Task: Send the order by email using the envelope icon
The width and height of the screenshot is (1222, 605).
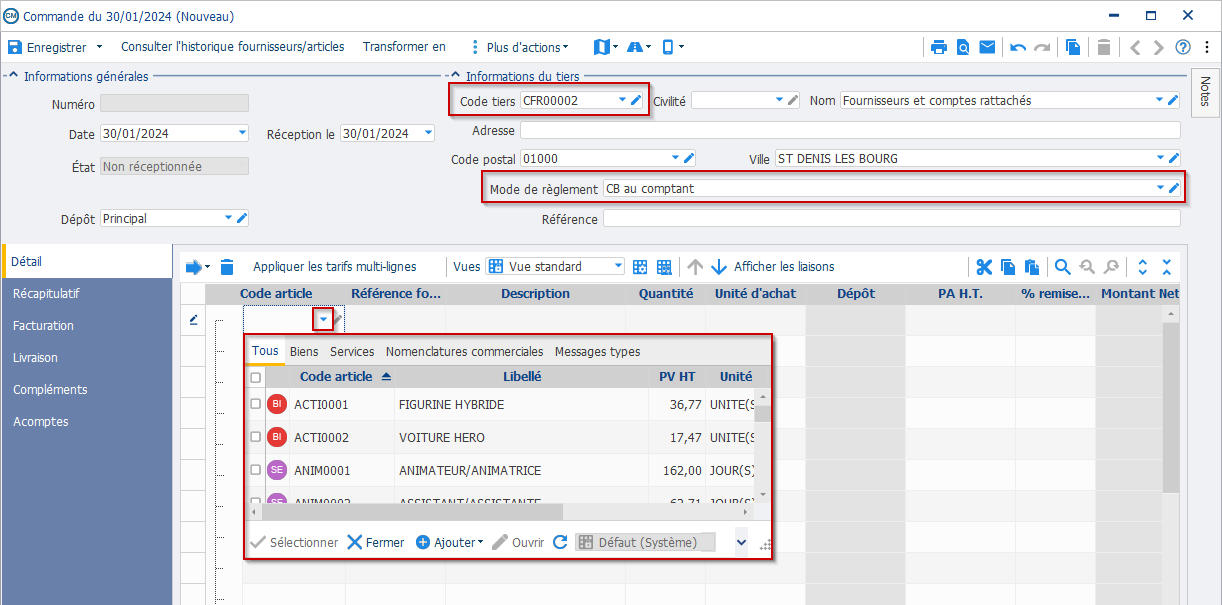Action: coord(987,47)
